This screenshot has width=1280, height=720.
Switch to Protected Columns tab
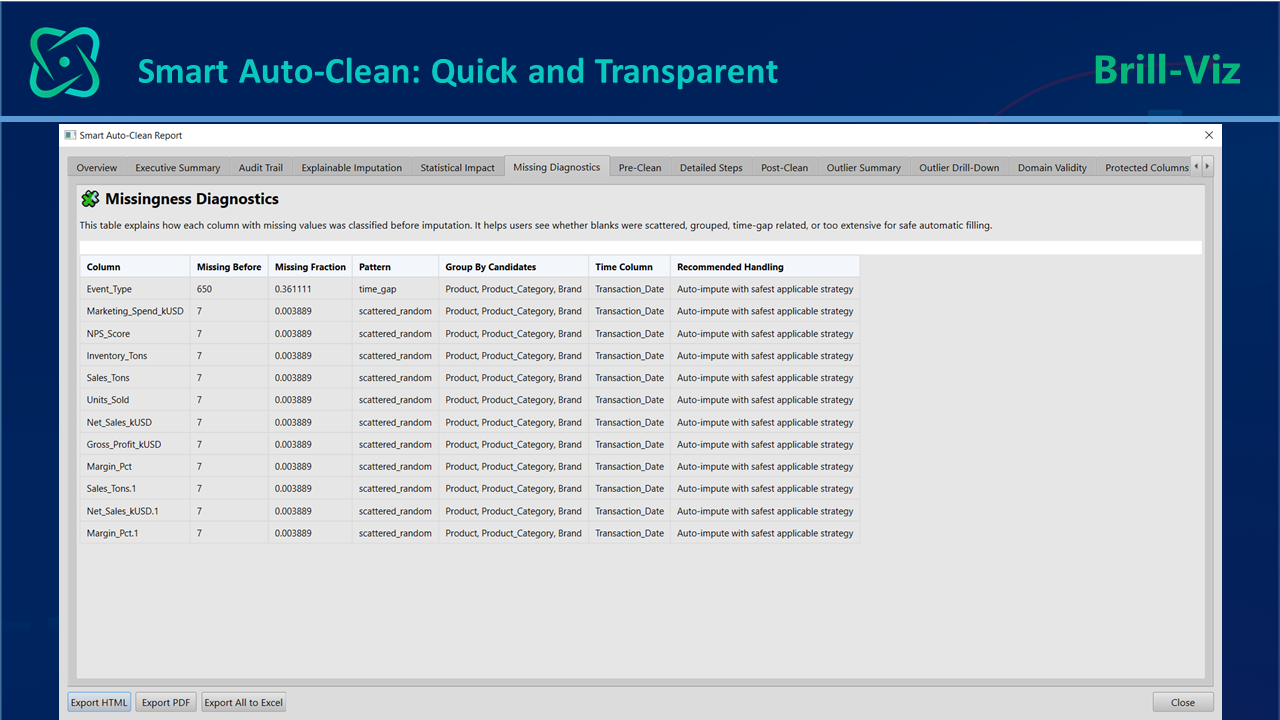pyautogui.click(x=1147, y=167)
